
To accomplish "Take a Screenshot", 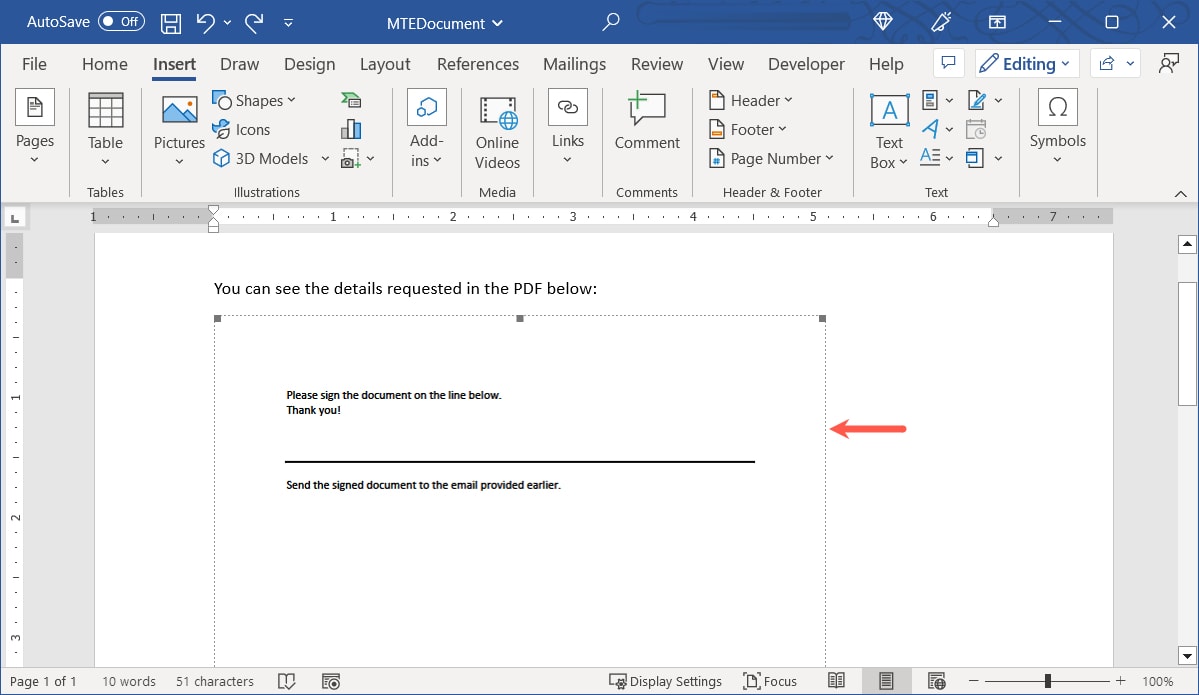I will coord(349,157).
